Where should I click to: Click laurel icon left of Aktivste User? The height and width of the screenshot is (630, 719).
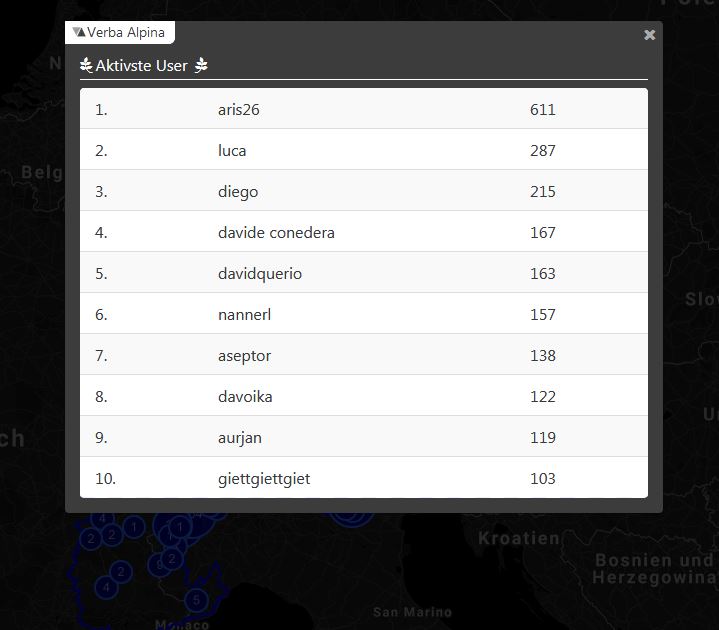click(86, 66)
